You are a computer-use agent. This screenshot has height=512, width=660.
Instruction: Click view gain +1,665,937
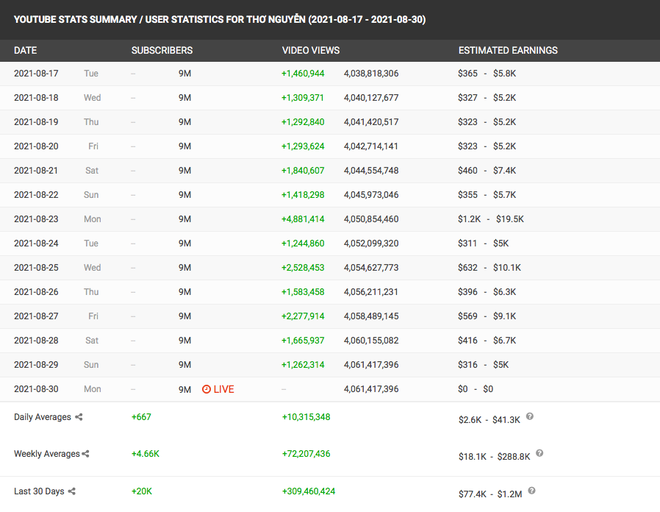[x=303, y=341]
